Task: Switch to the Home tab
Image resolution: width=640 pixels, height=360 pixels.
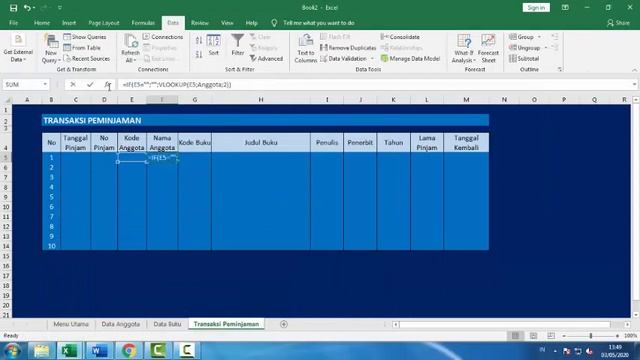Action: (x=42, y=23)
